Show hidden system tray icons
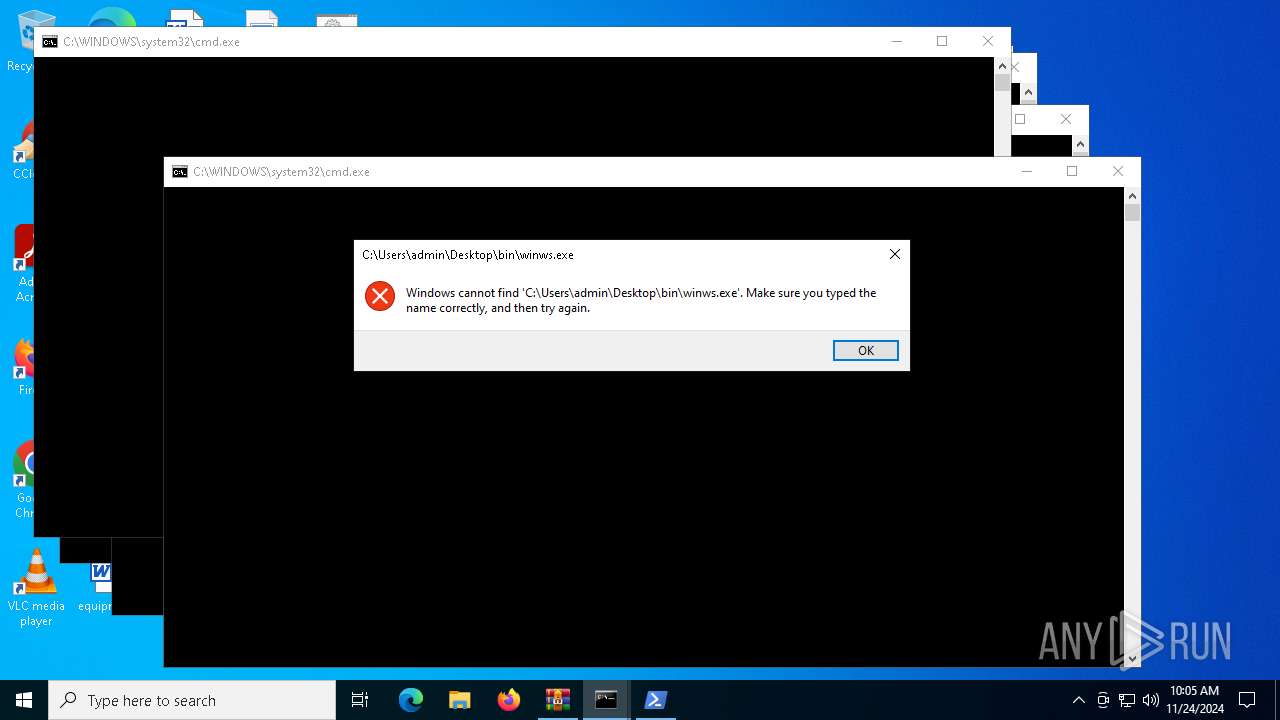Viewport: 1280px width, 720px height. pos(1078,700)
